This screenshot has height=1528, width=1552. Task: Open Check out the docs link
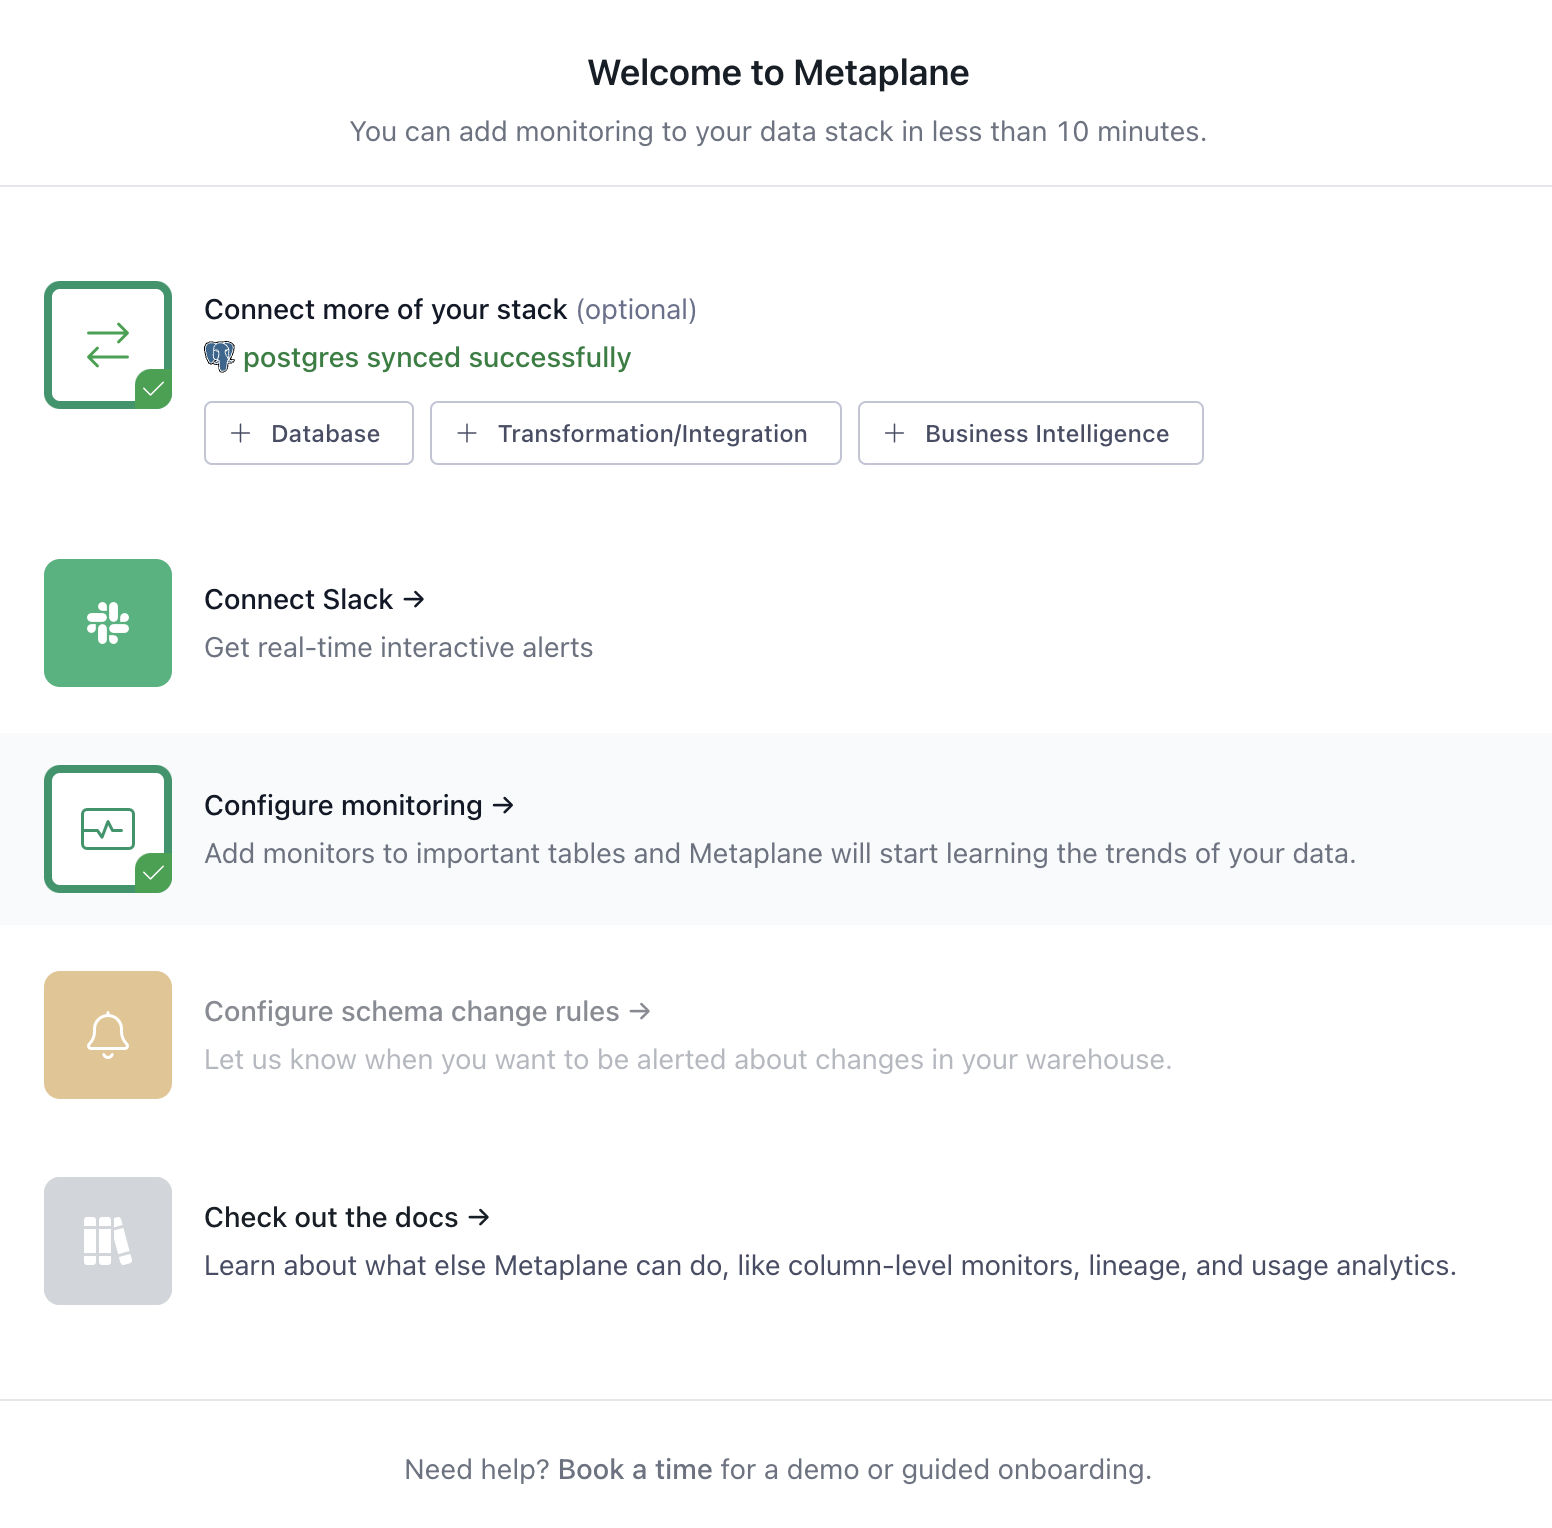tap(347, 1217)
